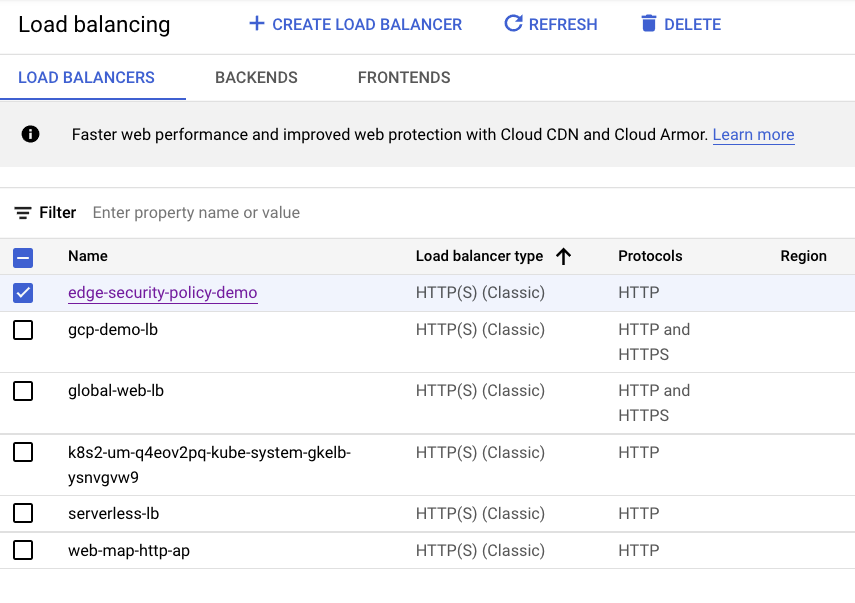Select the gcp-demo-lb row checkbox
855x603 pixels.
point(23,330)
